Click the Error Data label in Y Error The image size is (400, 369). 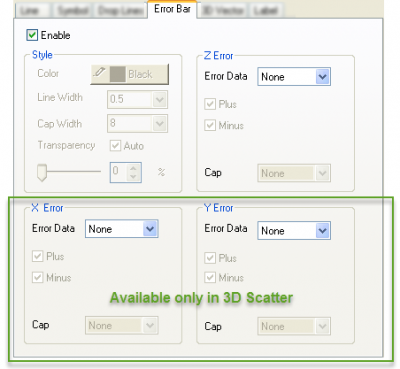click(x=226, y=228)
